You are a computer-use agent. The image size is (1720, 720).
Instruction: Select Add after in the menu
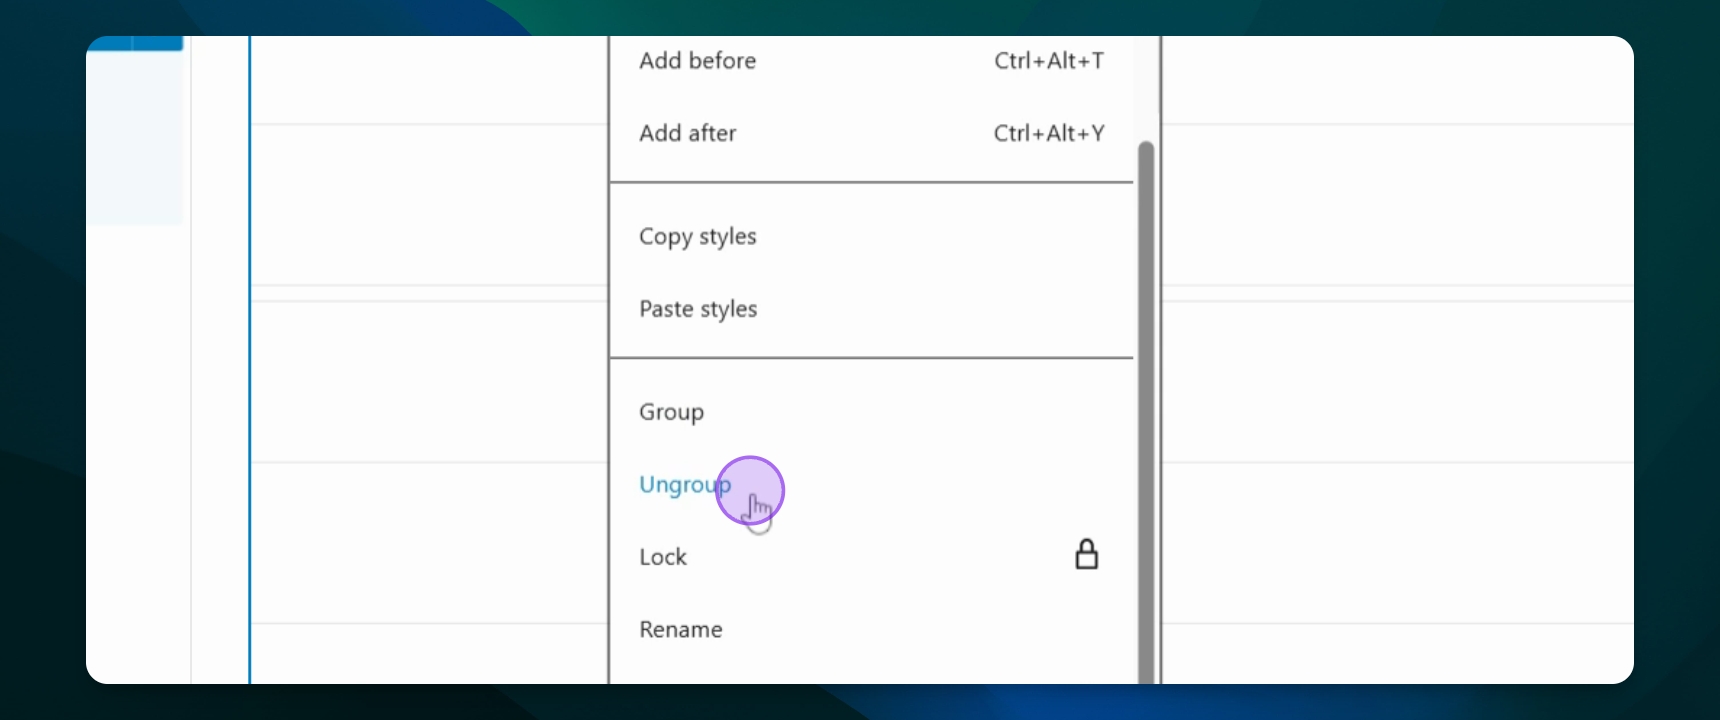click(687, 134)
